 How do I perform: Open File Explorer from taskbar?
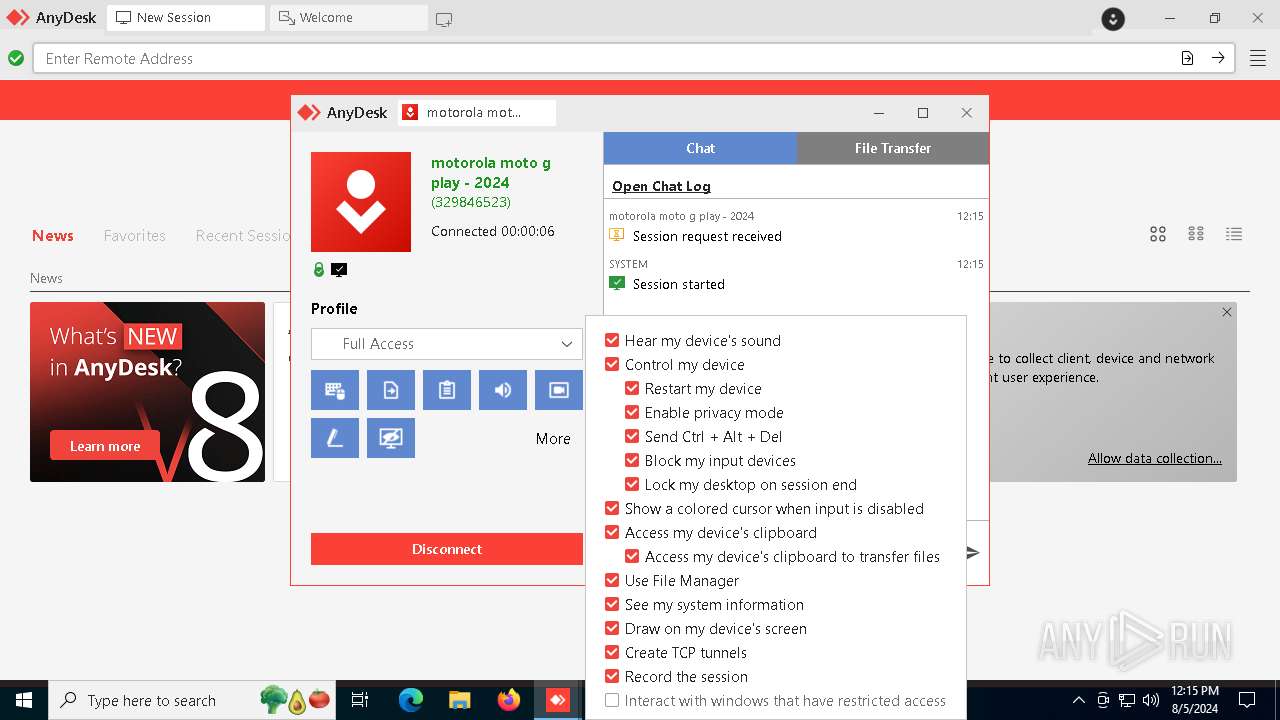tap(459, 700)
